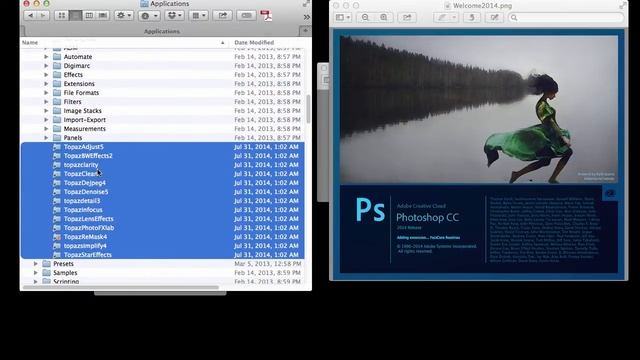Expand the Measurements folder
The image size is (640, 360).
[46, 129]
